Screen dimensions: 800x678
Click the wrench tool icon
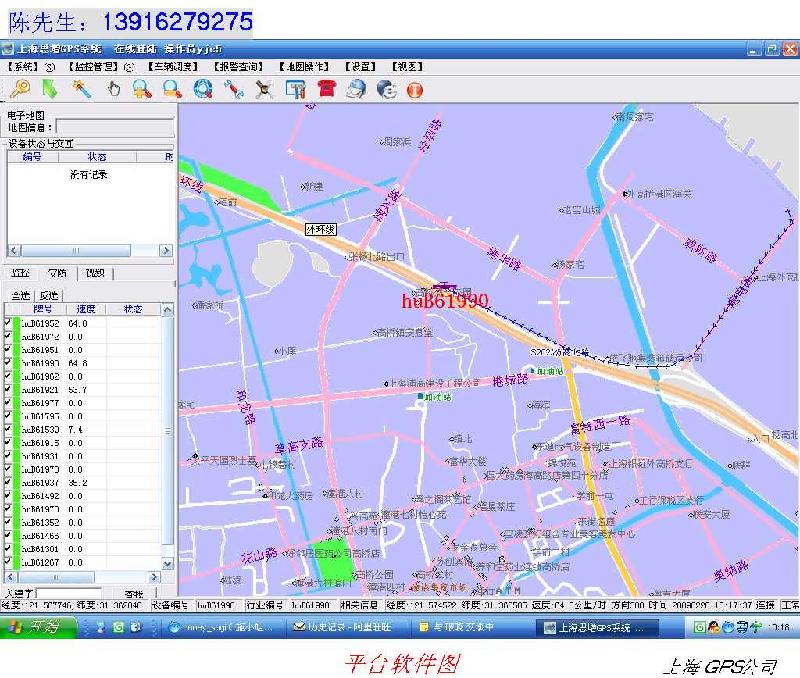tap(233, 89)
